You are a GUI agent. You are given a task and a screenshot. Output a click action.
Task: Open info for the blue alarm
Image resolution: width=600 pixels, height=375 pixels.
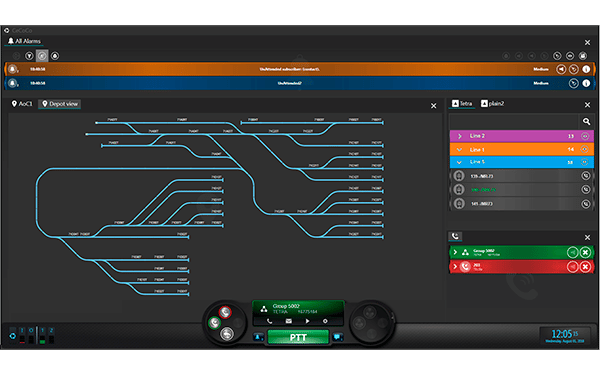(x=586, y=83)
